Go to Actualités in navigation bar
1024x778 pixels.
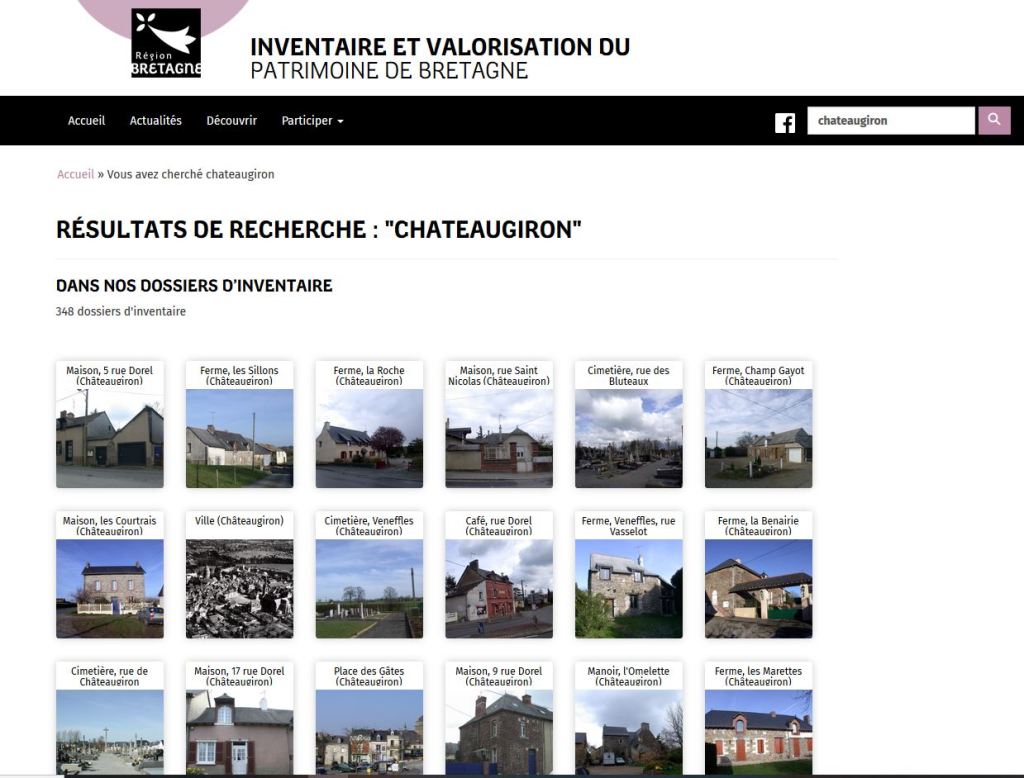[156, 121]
